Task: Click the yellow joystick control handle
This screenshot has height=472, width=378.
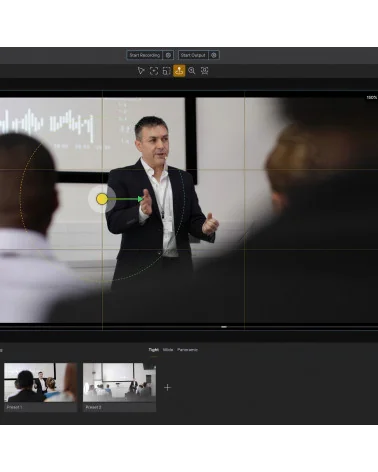Action: 102,199
